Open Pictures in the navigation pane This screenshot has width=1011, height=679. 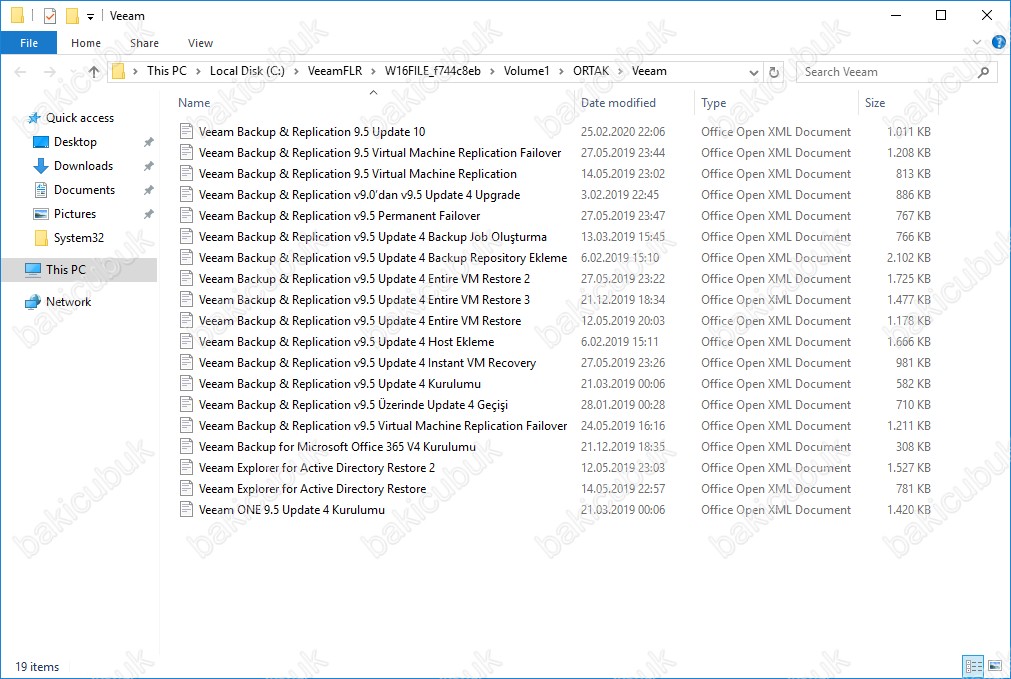point(74,213)
